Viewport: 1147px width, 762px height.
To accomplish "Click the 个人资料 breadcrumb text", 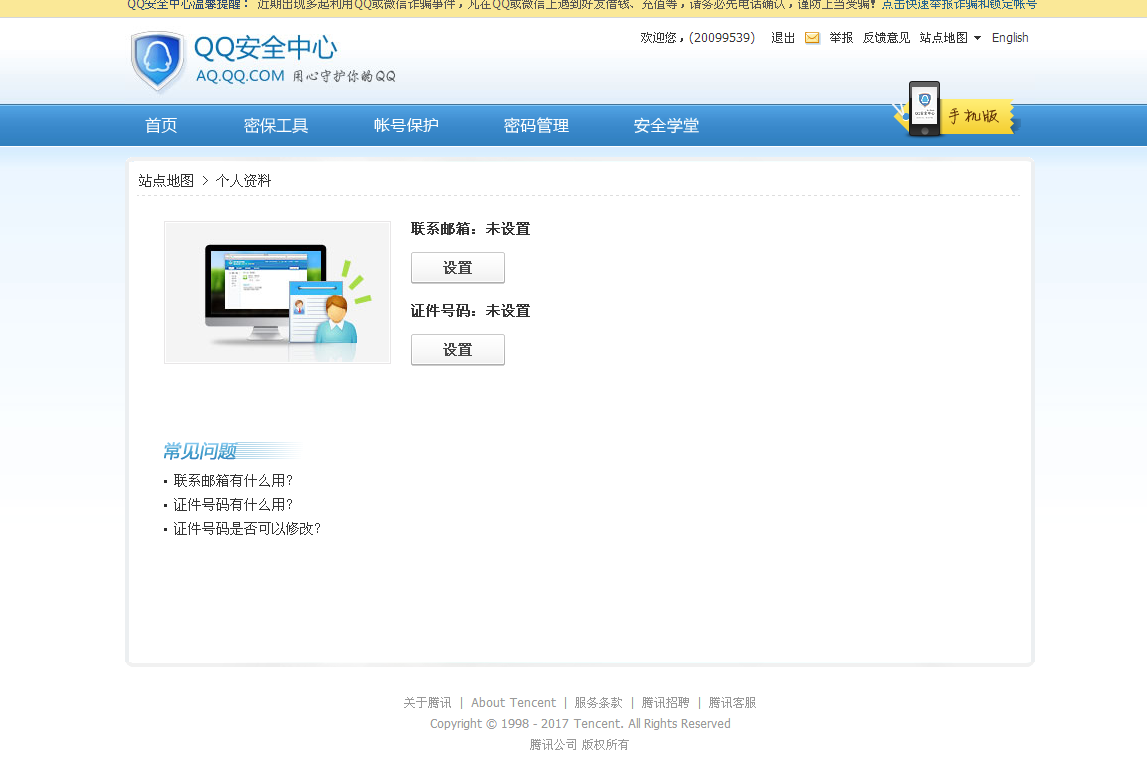I will tap(244, 181).
